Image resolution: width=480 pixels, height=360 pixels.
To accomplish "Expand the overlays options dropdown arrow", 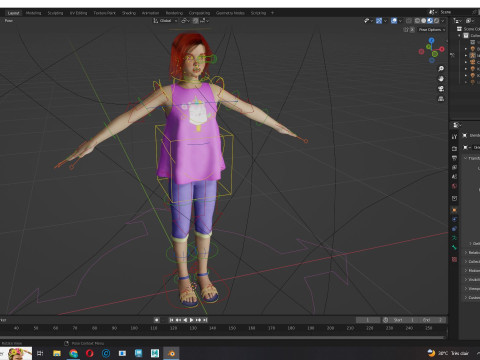I will pyautogui.click(x=400, y=21).
